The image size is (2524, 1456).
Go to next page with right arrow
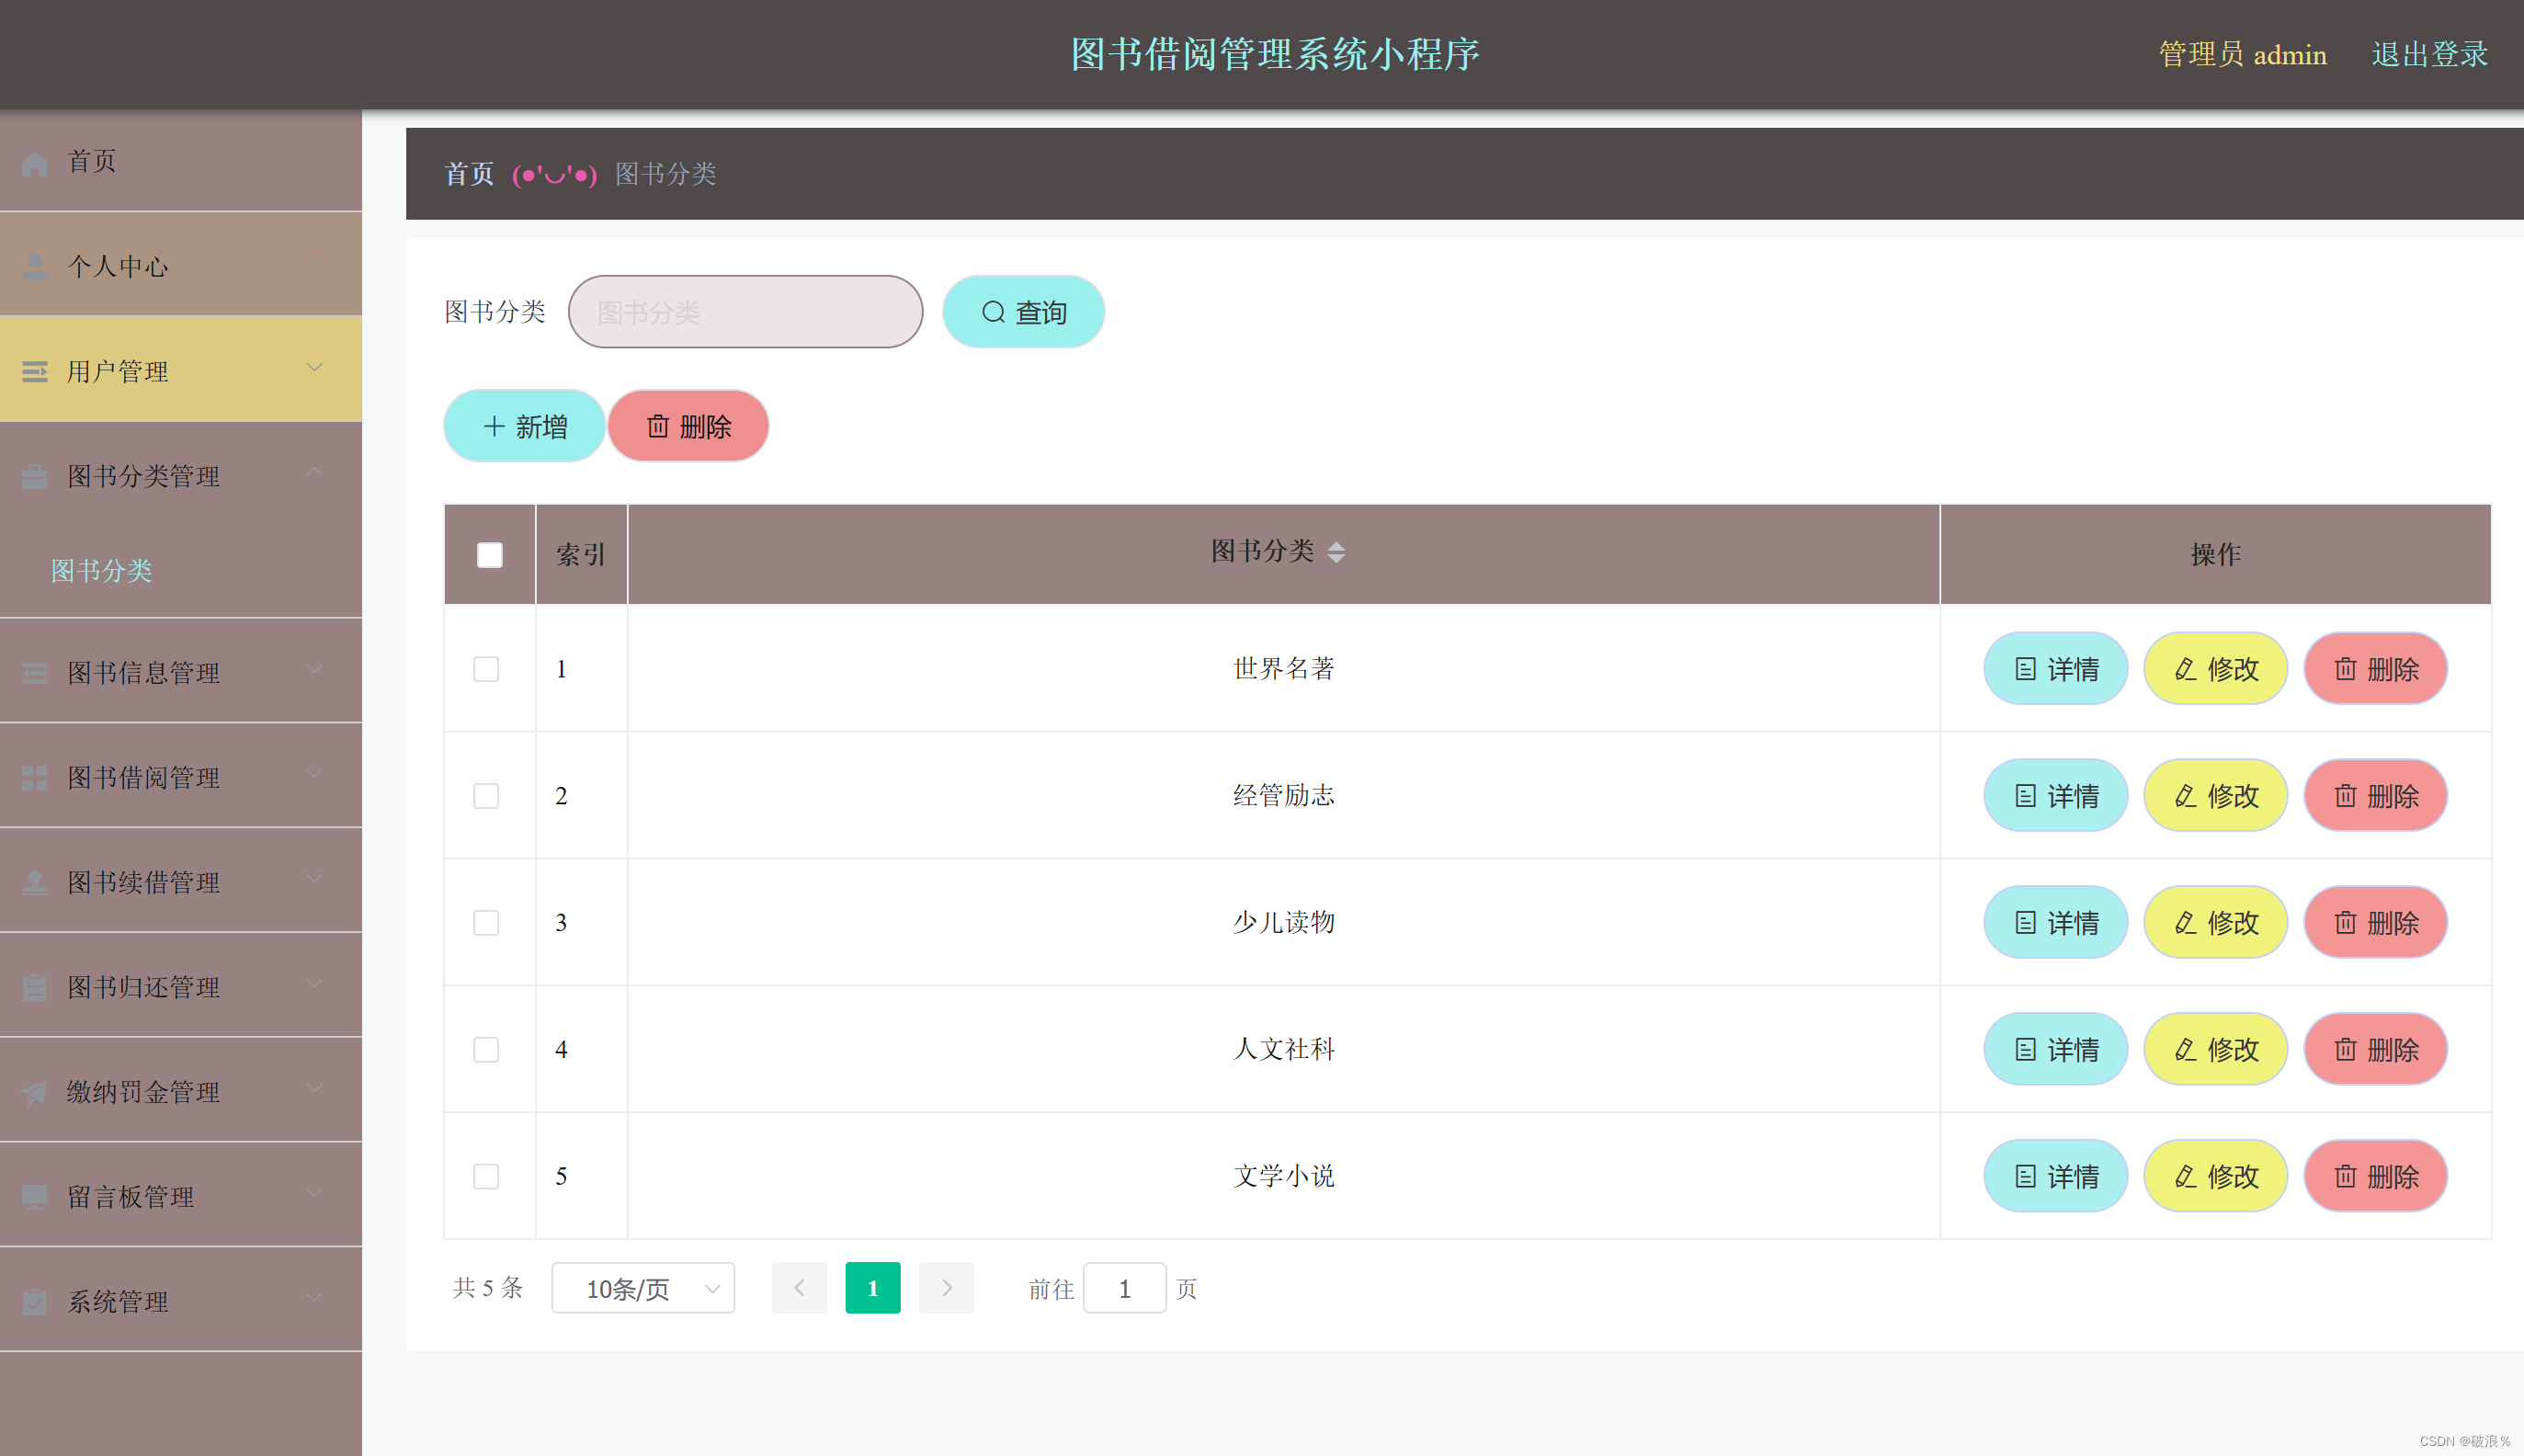pyautogui.click(x=946, y=1288)
